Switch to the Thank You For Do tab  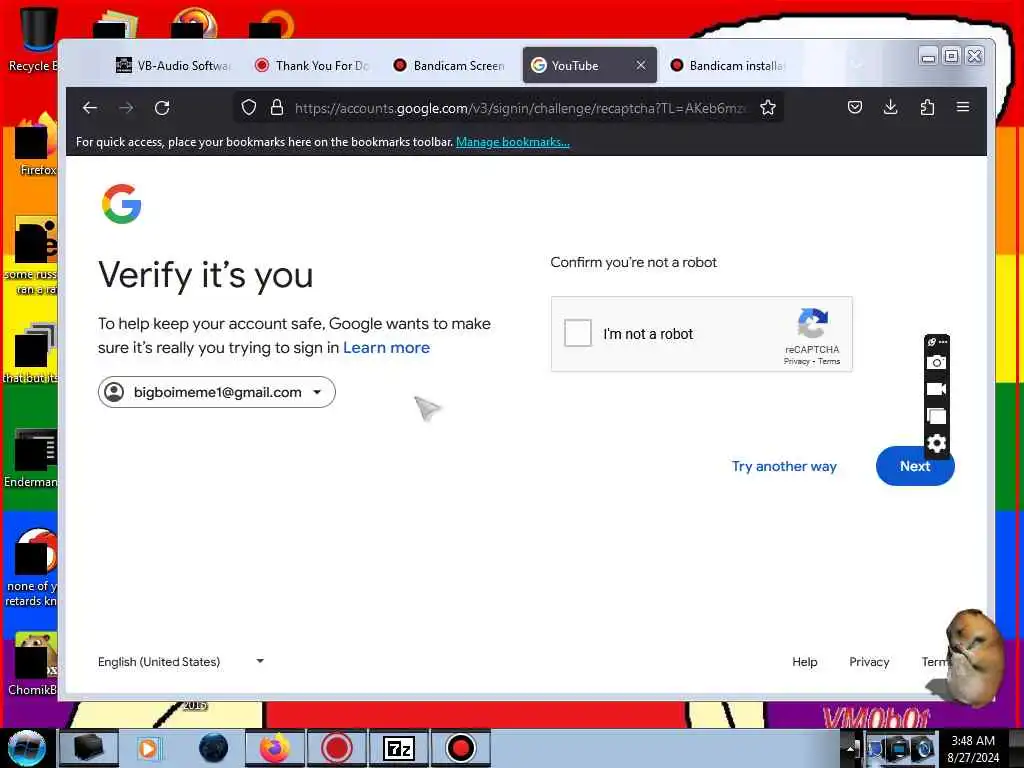click(x=313, y=65)
